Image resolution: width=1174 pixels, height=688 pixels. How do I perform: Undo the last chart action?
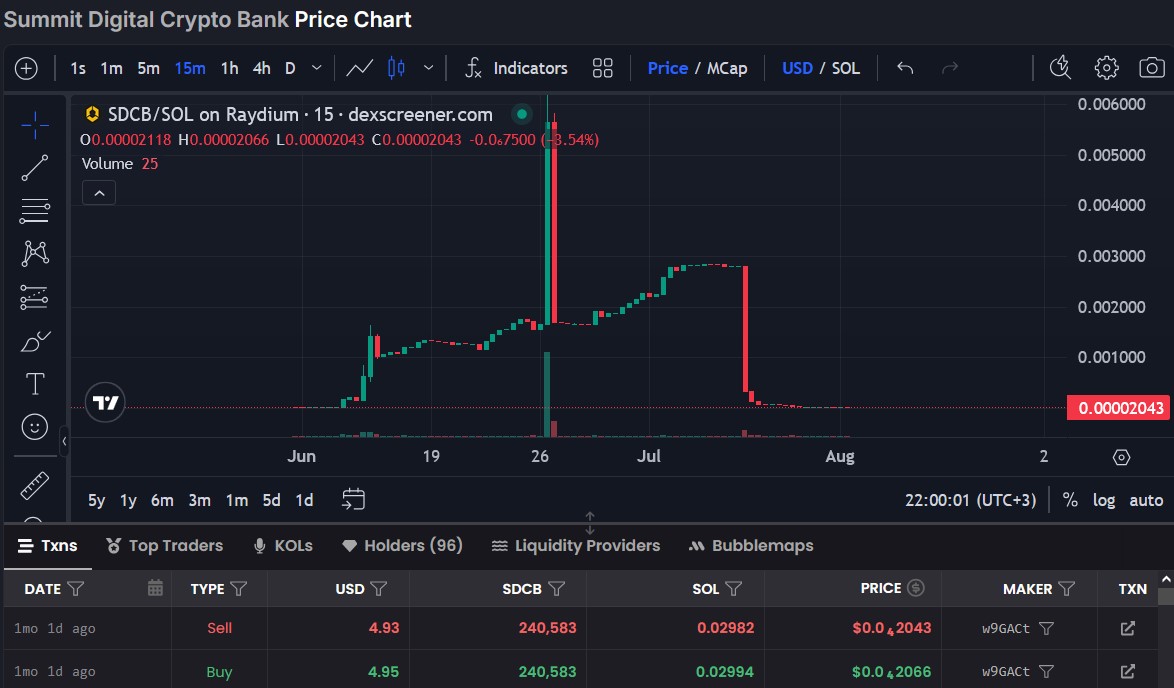pyautogui.click(x=905, y=68)
